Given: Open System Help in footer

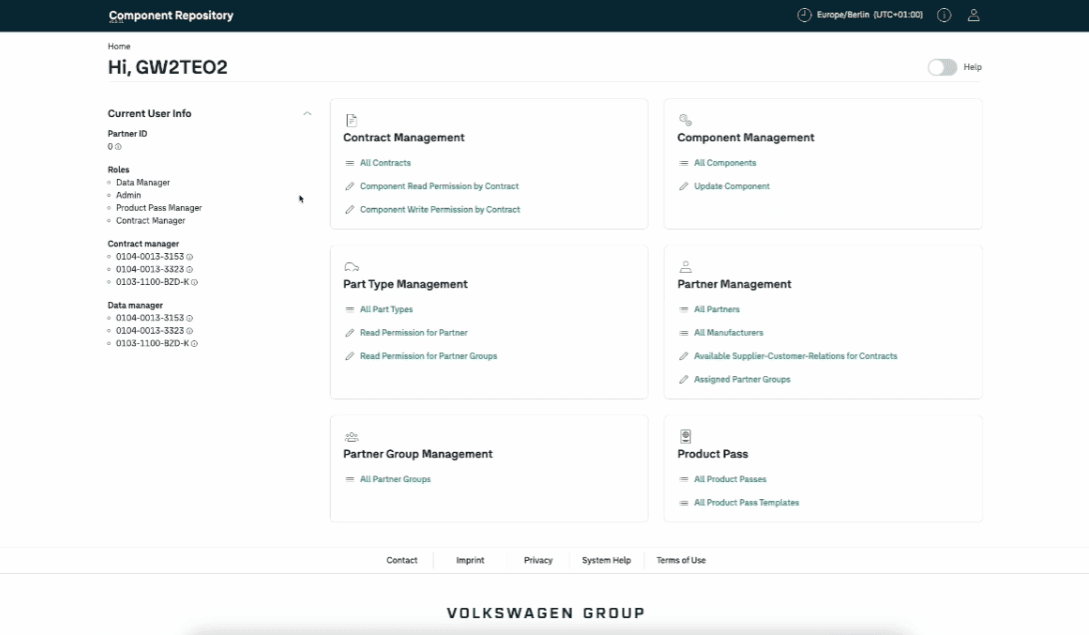Looking at the screenshot, I should (x=606, y=561).
